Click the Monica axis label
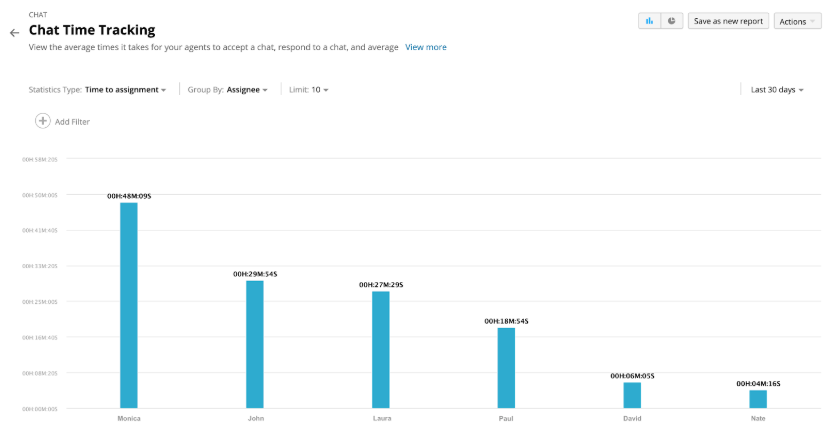This screenshot has height=439, width=832. click(x=129, y=418)
